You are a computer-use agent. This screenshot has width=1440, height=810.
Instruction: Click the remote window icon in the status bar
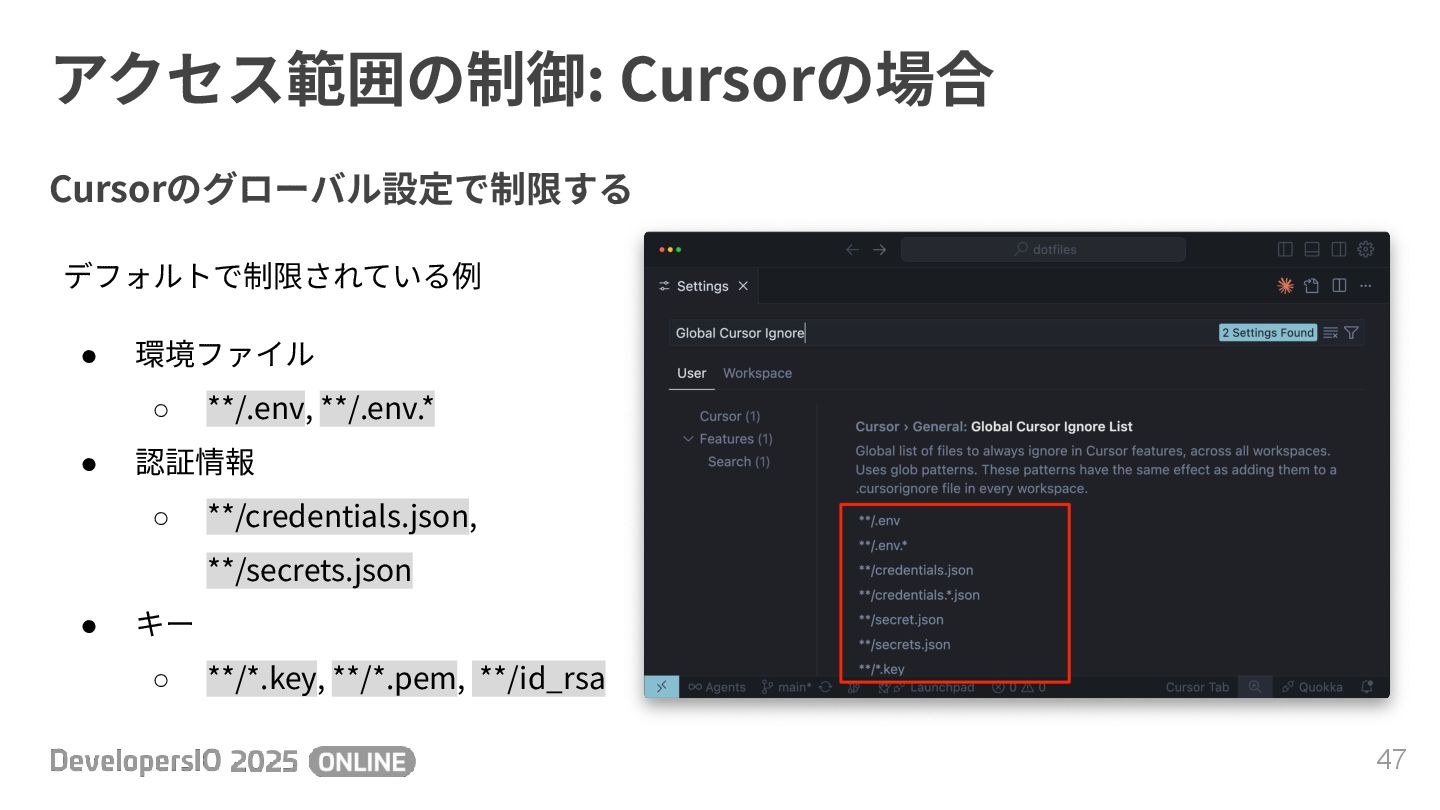(662, 687)
